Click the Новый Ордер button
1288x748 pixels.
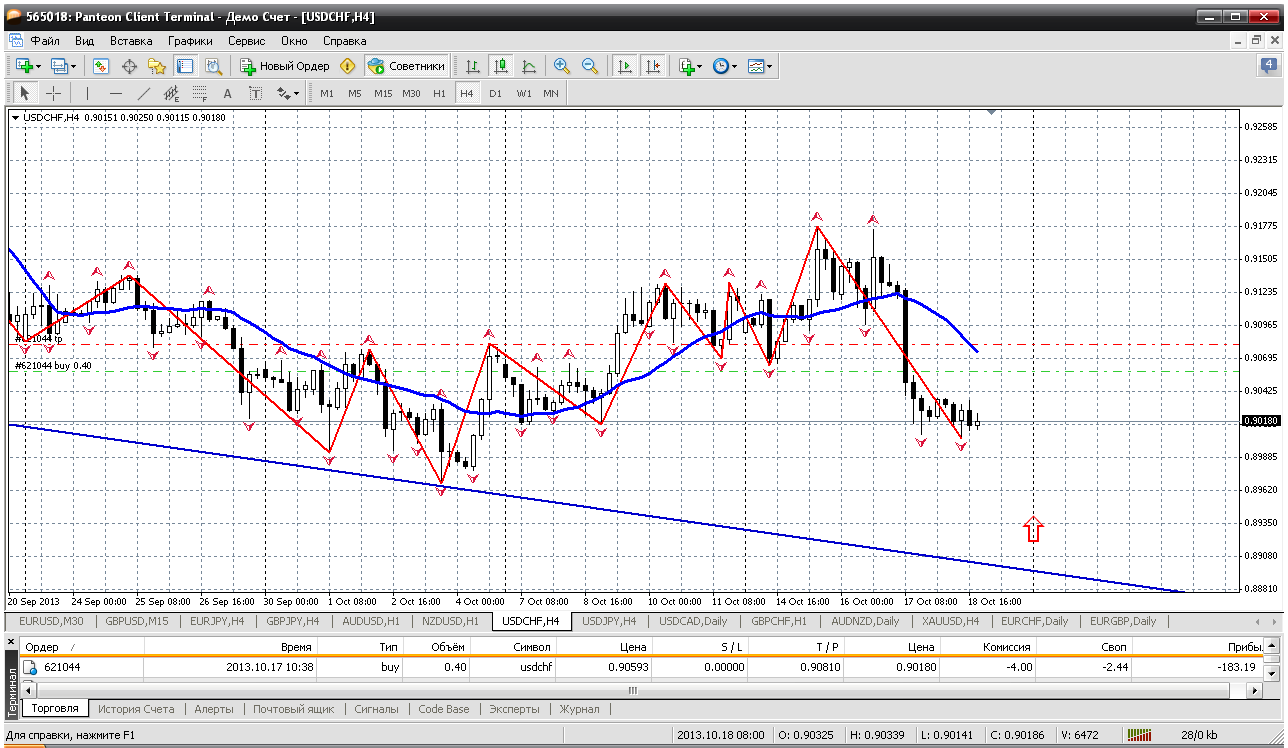[x=285, y=66]
